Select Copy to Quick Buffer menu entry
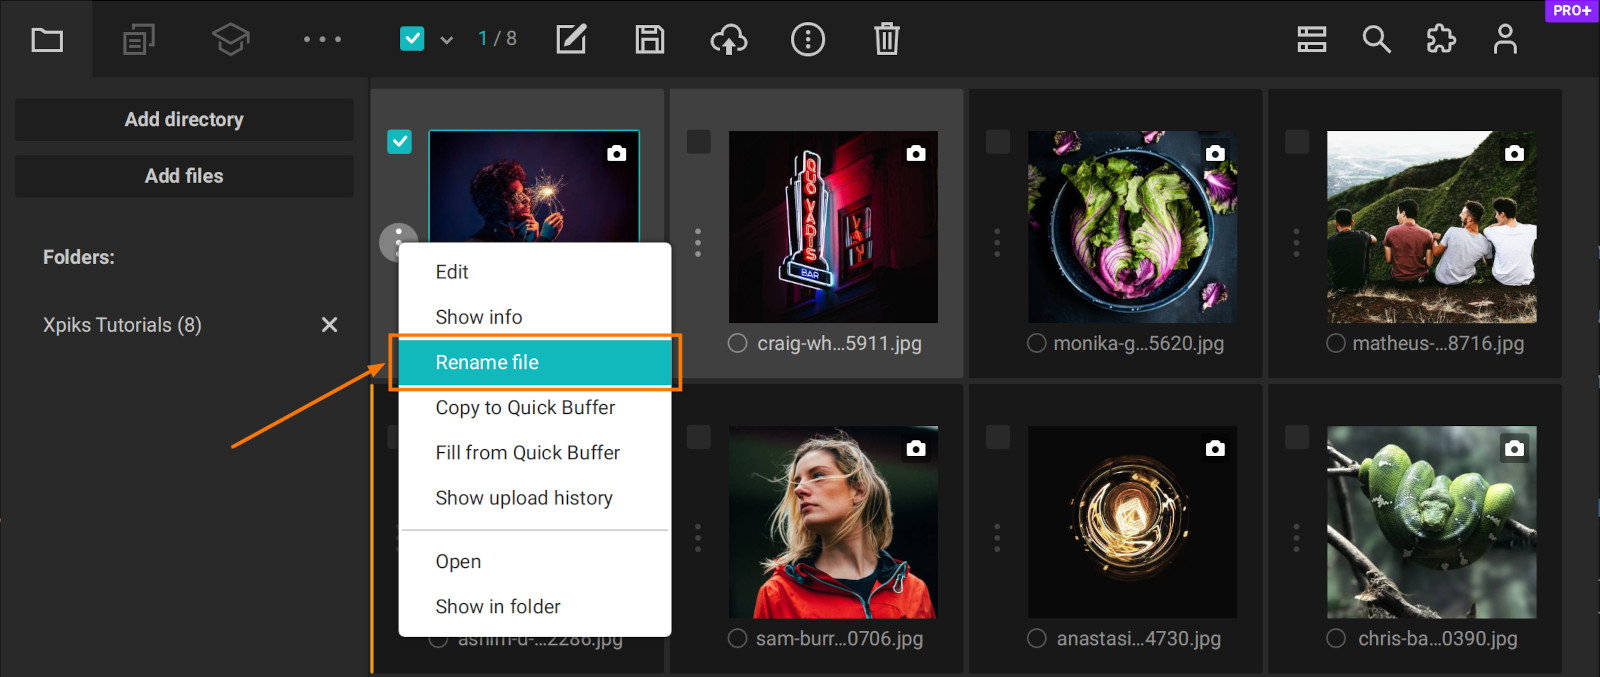The height and width of the screenshot is (677, 1600). [x=525, y=408]
